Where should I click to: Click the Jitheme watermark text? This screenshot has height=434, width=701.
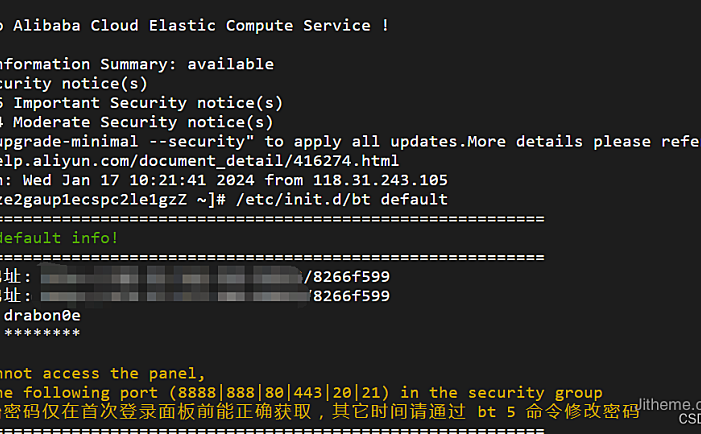(x=669, y=405)
